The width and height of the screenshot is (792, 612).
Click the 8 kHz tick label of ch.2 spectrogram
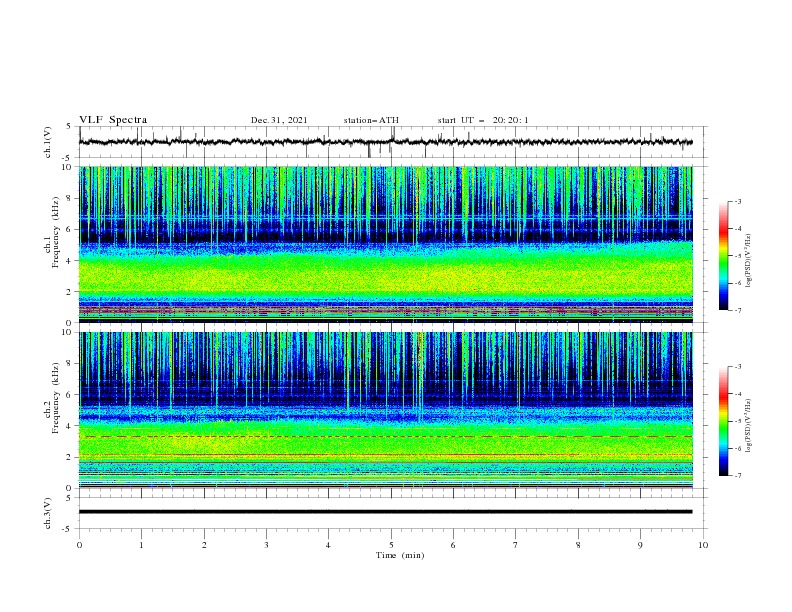[69, 364]
